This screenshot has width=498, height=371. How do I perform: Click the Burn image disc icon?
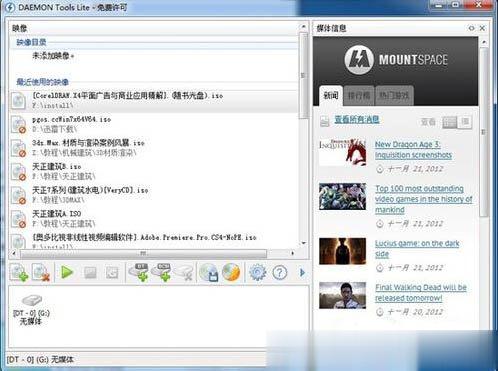[231, 272]
